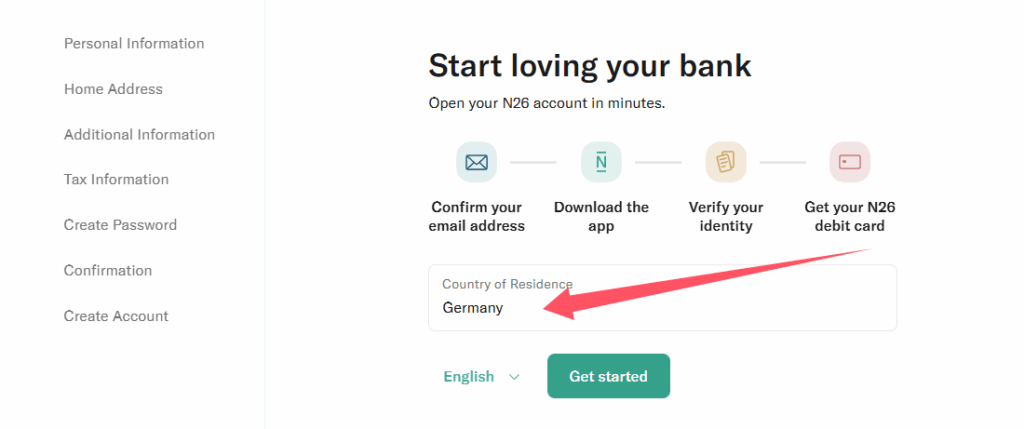Click the debit card icon
Viewport: 1024px width, 429px height.
click(849, 162)
